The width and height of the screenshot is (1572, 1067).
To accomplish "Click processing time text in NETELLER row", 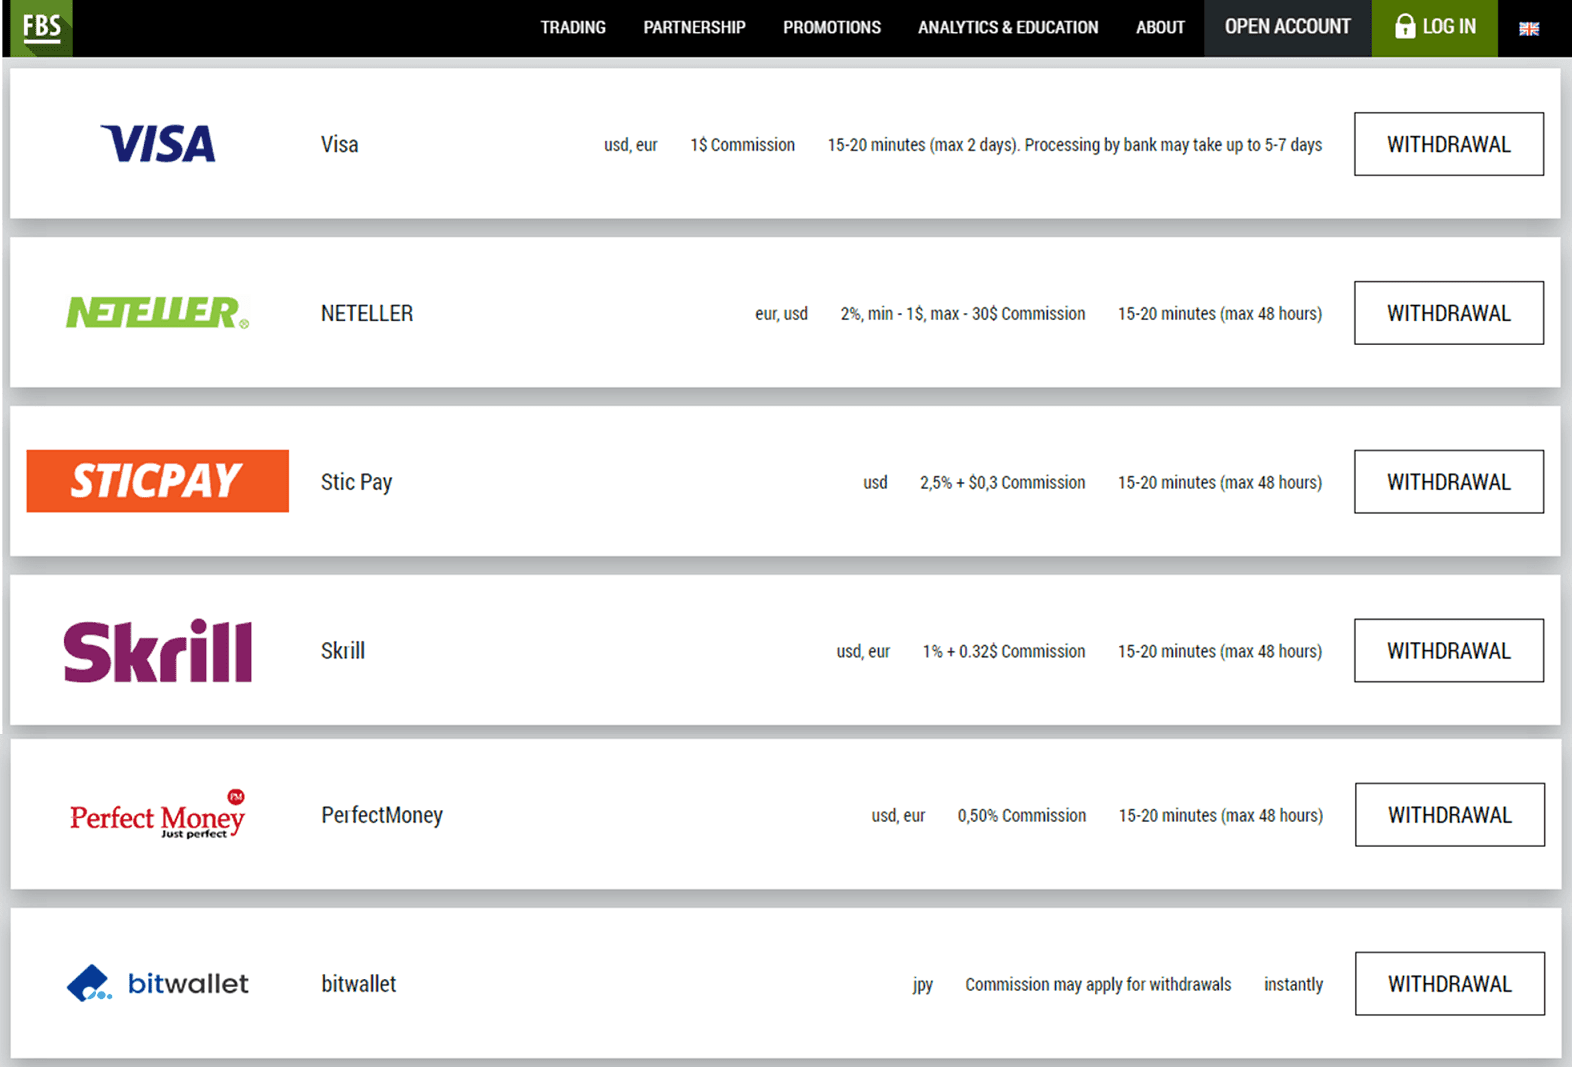I will 1220,314.
